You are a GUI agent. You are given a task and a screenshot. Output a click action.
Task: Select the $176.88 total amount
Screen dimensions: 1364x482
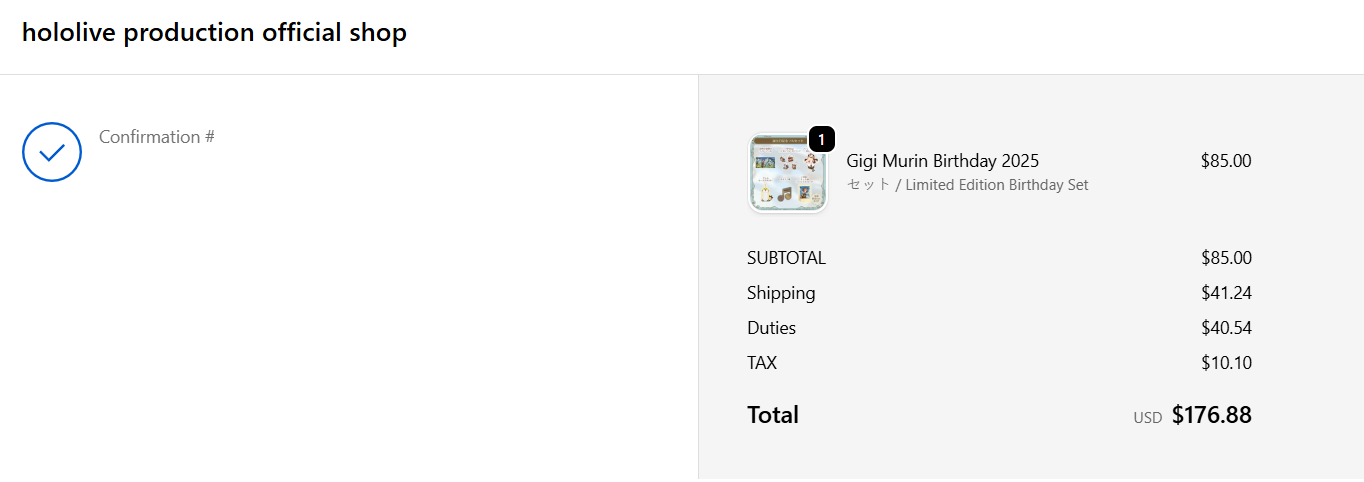(x=1211, y=415)
